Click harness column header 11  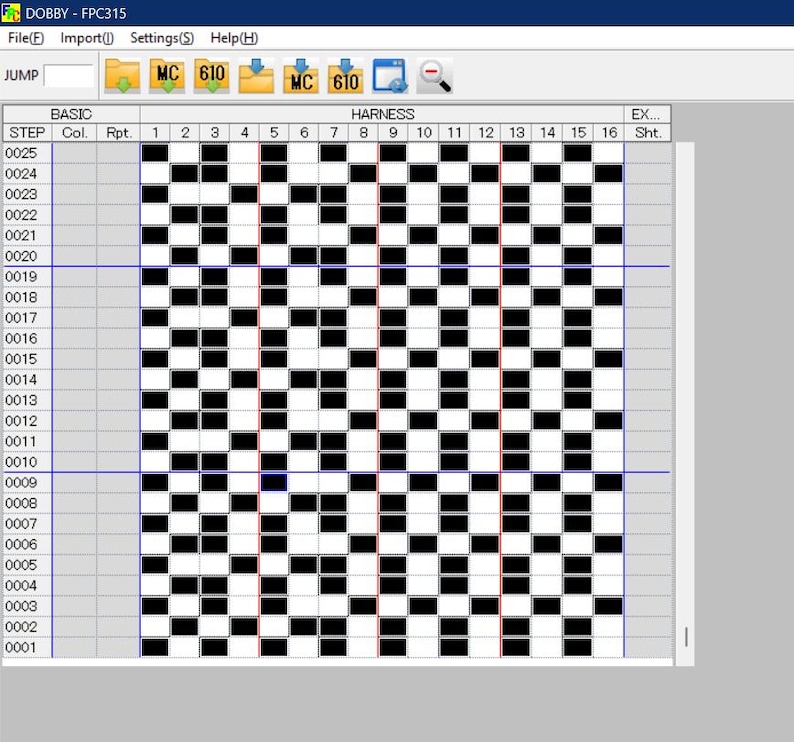[454, 133]
